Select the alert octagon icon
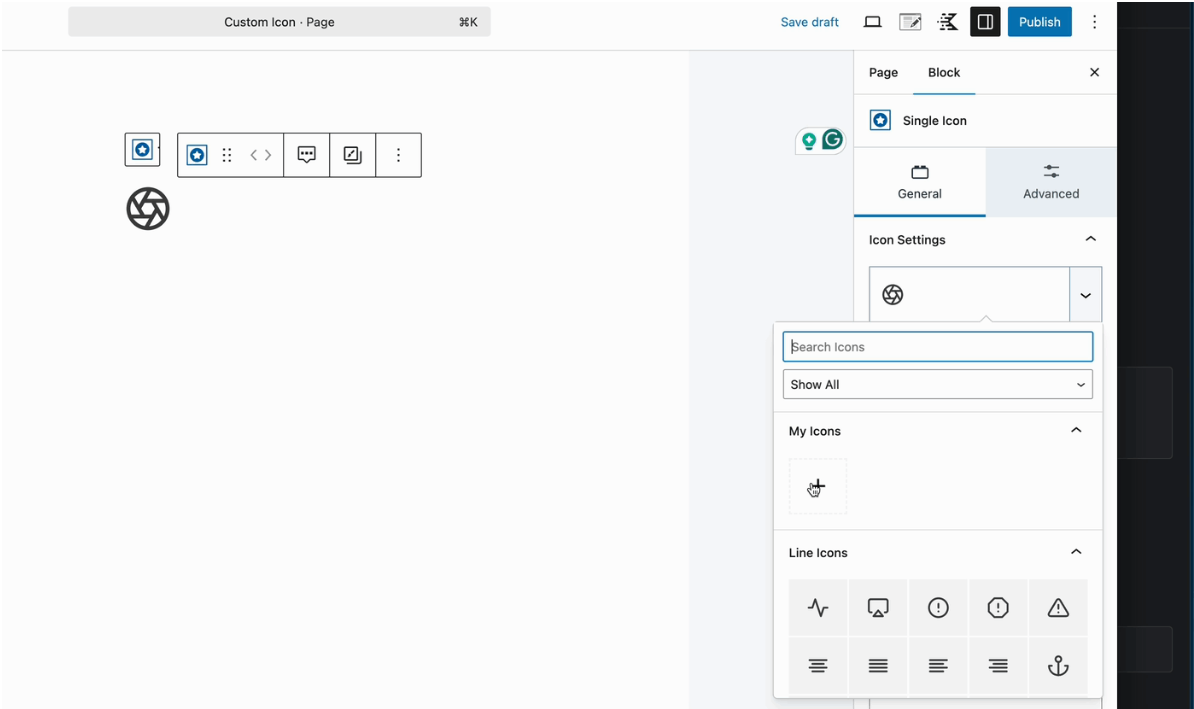Image resolution: width=1194 pixels, height=709 pixels. pos(998,607)
